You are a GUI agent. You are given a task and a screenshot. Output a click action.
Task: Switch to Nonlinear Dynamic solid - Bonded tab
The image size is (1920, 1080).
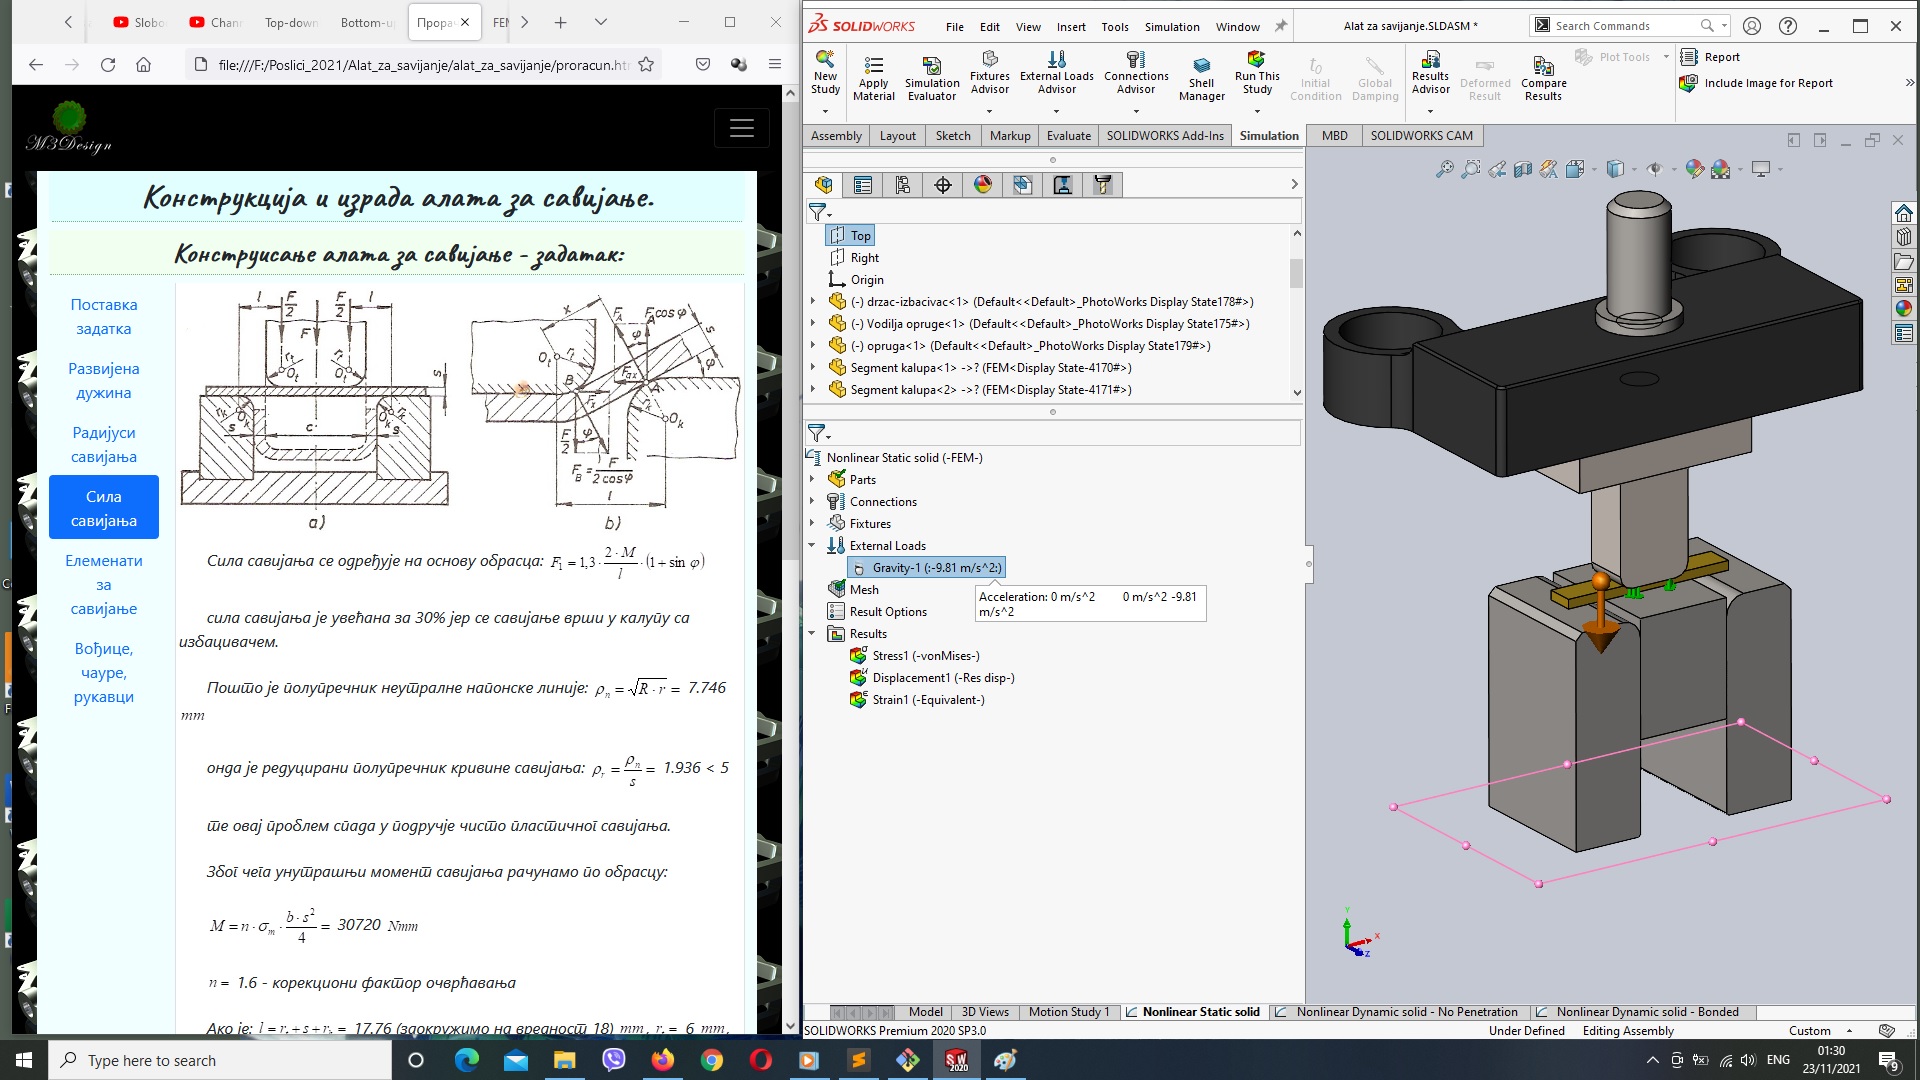tap(1646, 1012)
